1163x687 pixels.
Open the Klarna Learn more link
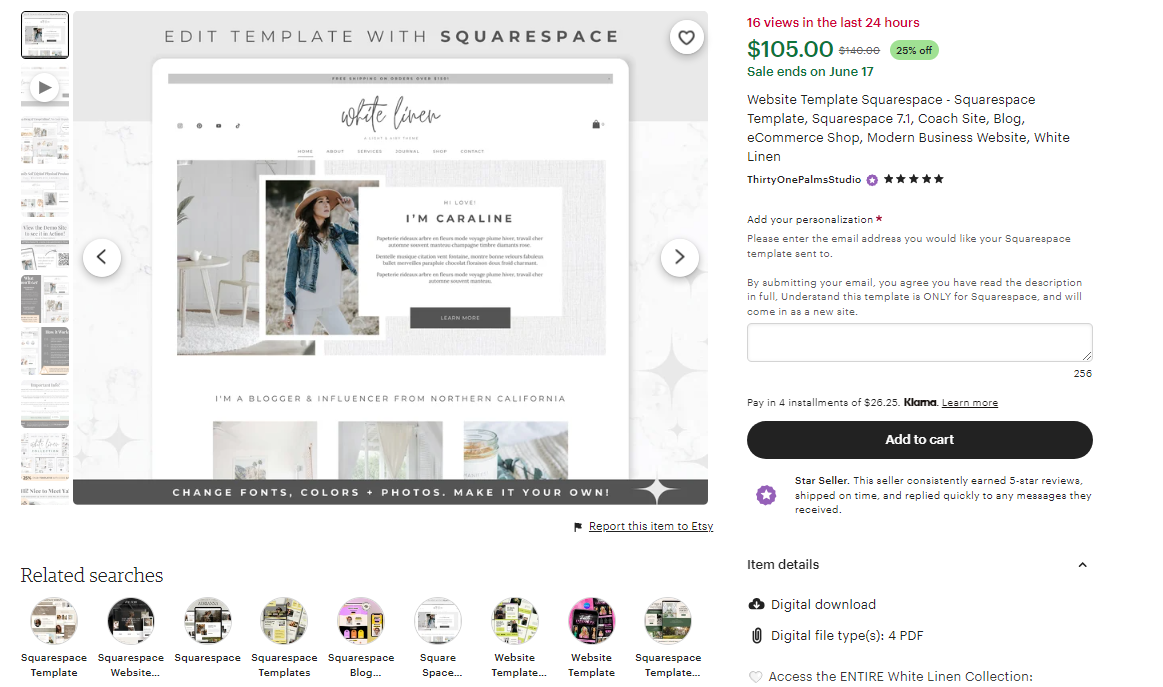point(969,403)
